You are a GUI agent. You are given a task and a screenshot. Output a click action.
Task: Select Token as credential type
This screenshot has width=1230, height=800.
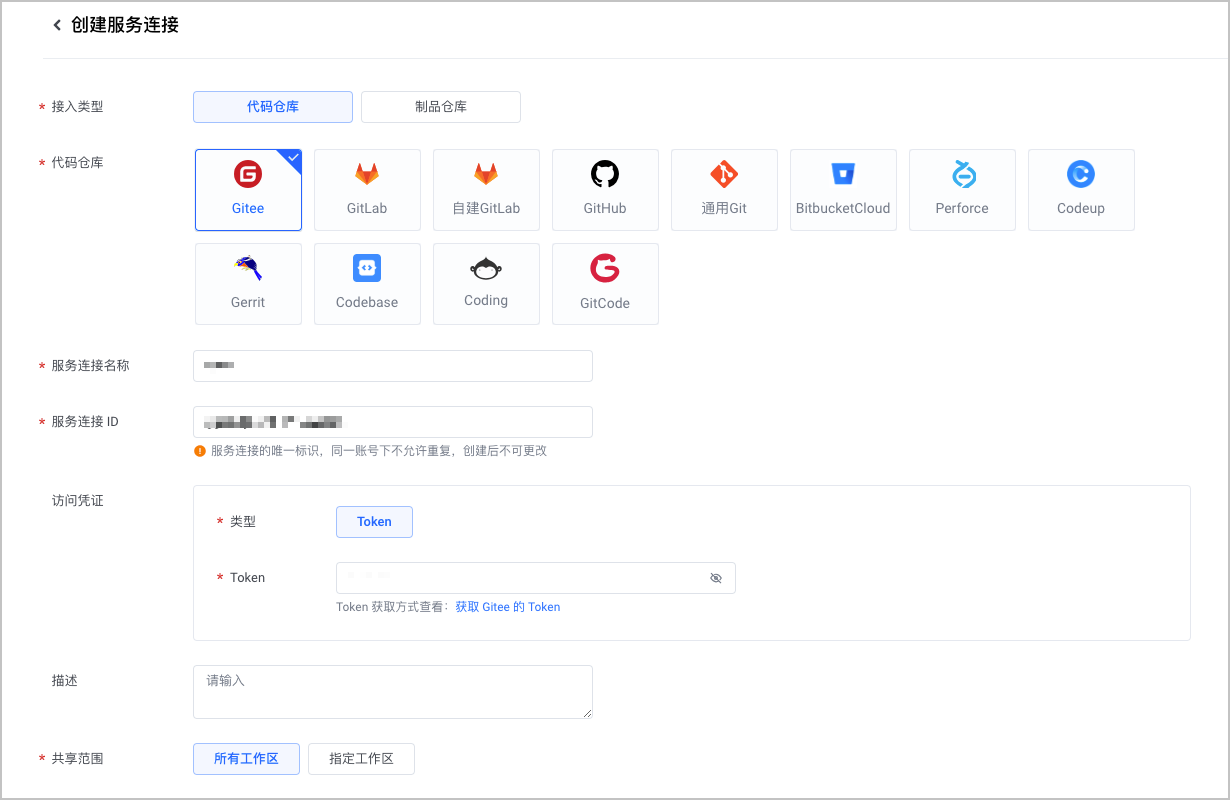click(374, 522)
